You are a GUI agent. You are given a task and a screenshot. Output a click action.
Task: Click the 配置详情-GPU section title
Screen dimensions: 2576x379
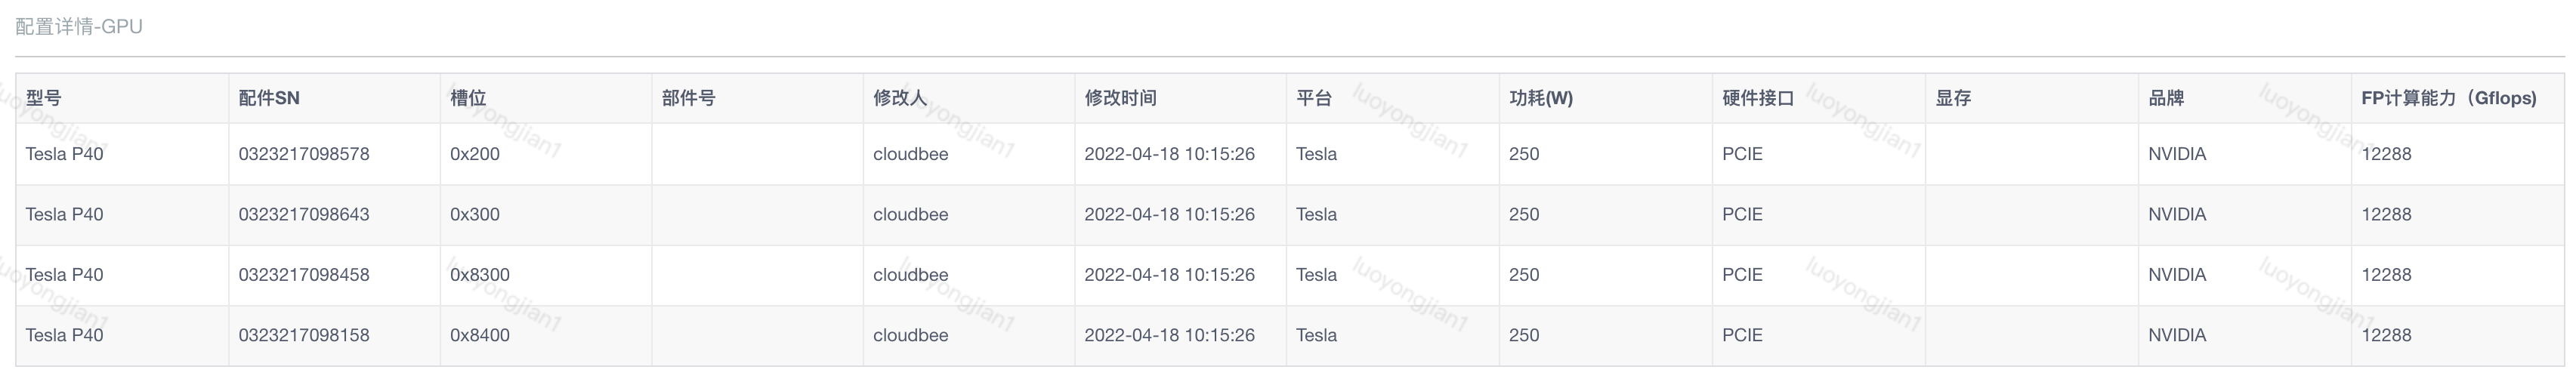[x=79, y=27]
